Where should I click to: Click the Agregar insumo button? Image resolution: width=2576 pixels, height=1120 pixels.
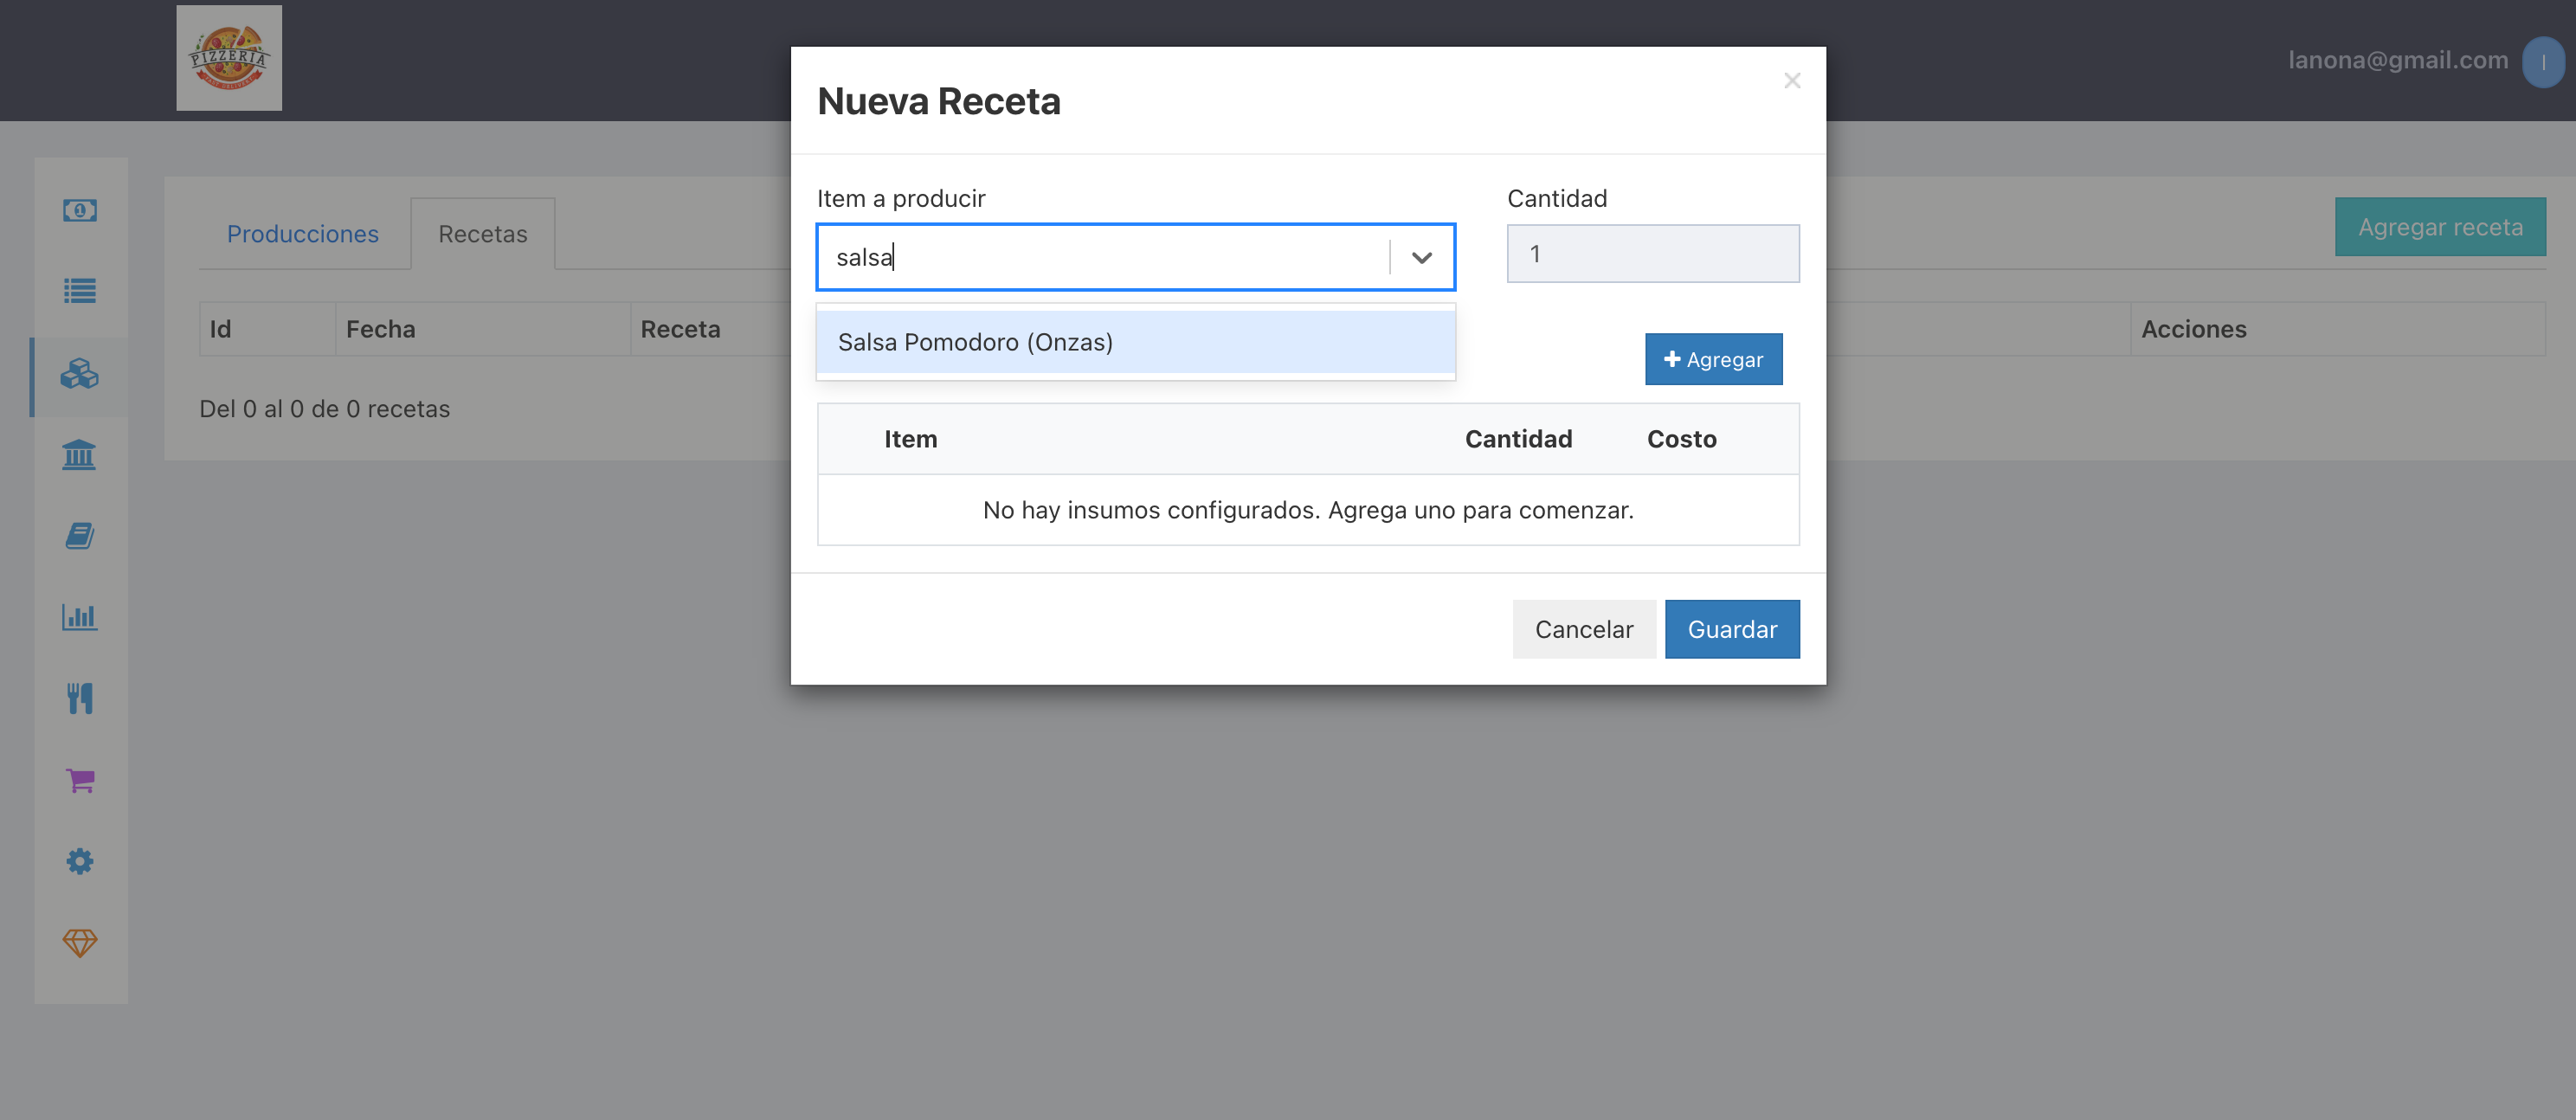[1713, 359]
